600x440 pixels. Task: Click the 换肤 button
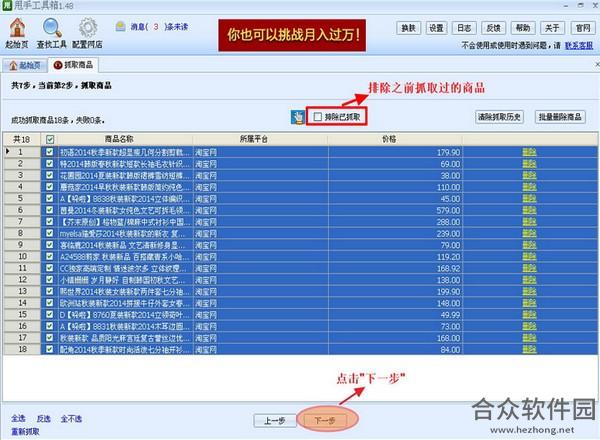click(x=408, y=28)
